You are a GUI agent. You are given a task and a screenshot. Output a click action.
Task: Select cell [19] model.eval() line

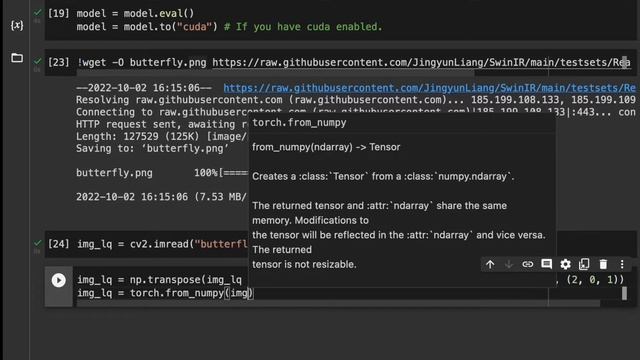click(x=136, y=13)
